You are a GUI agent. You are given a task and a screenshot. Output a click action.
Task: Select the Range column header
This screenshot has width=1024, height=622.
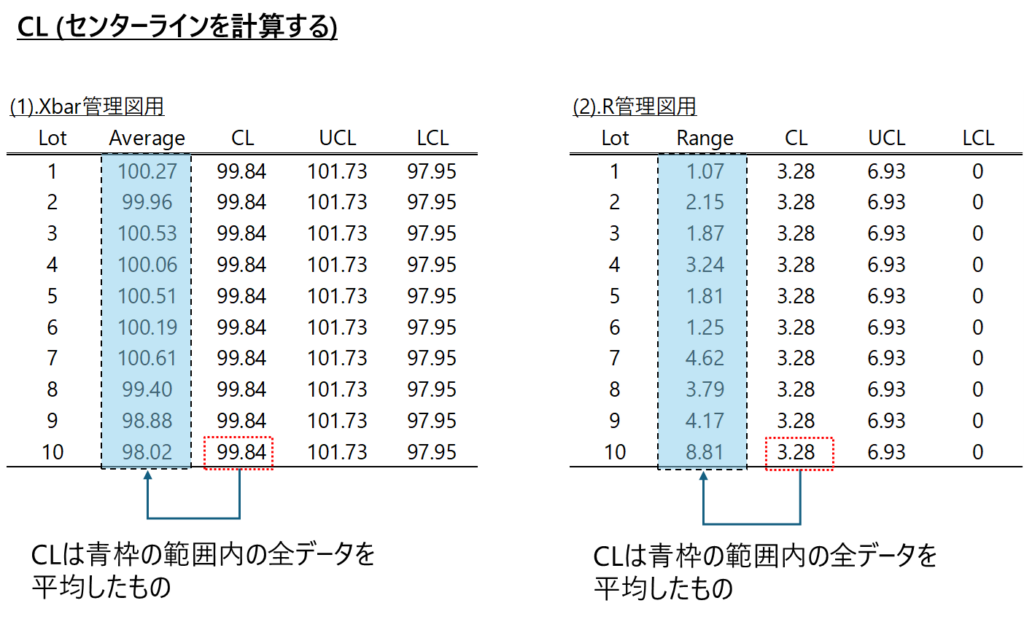(704, 138)
